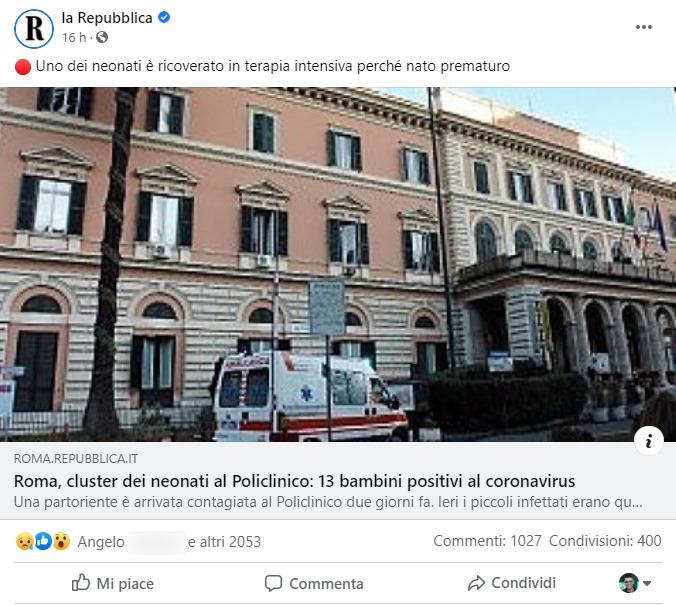Open the Policlinico article headline link
This screenshot has width=676, height=605.
[x=294, y=481]
